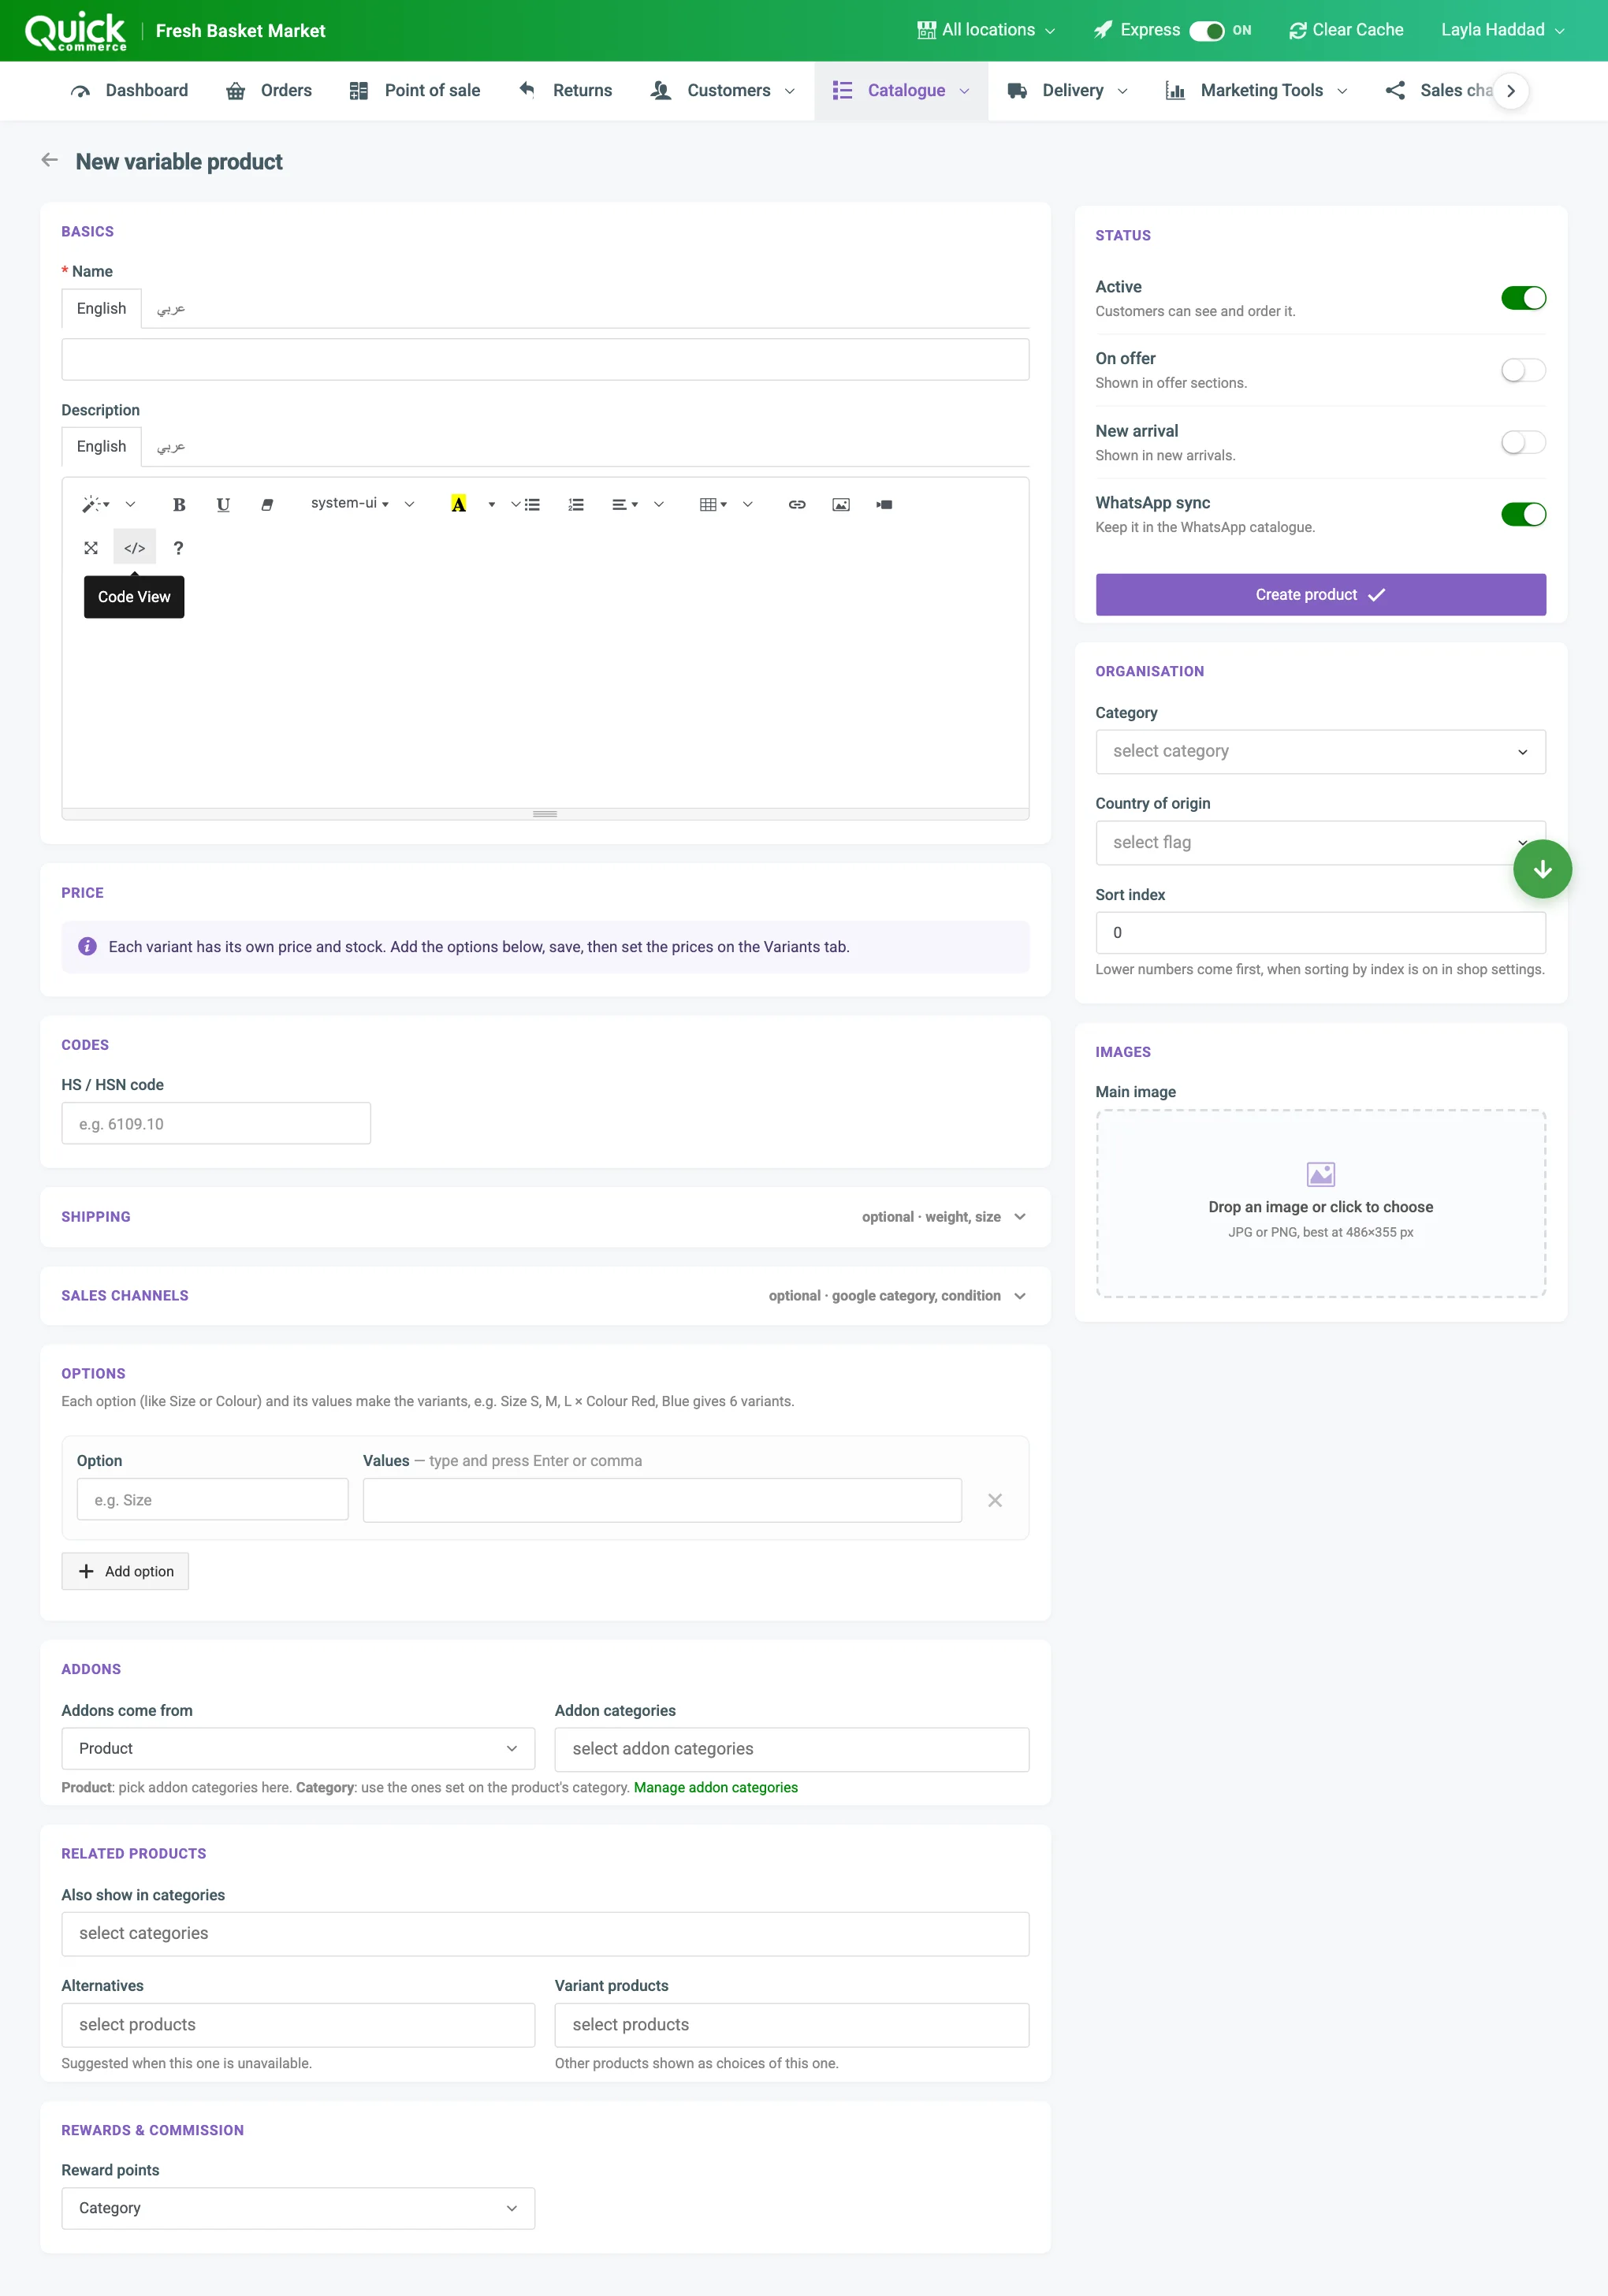
Task: Insert a video in the description
Action: (885, 504)
